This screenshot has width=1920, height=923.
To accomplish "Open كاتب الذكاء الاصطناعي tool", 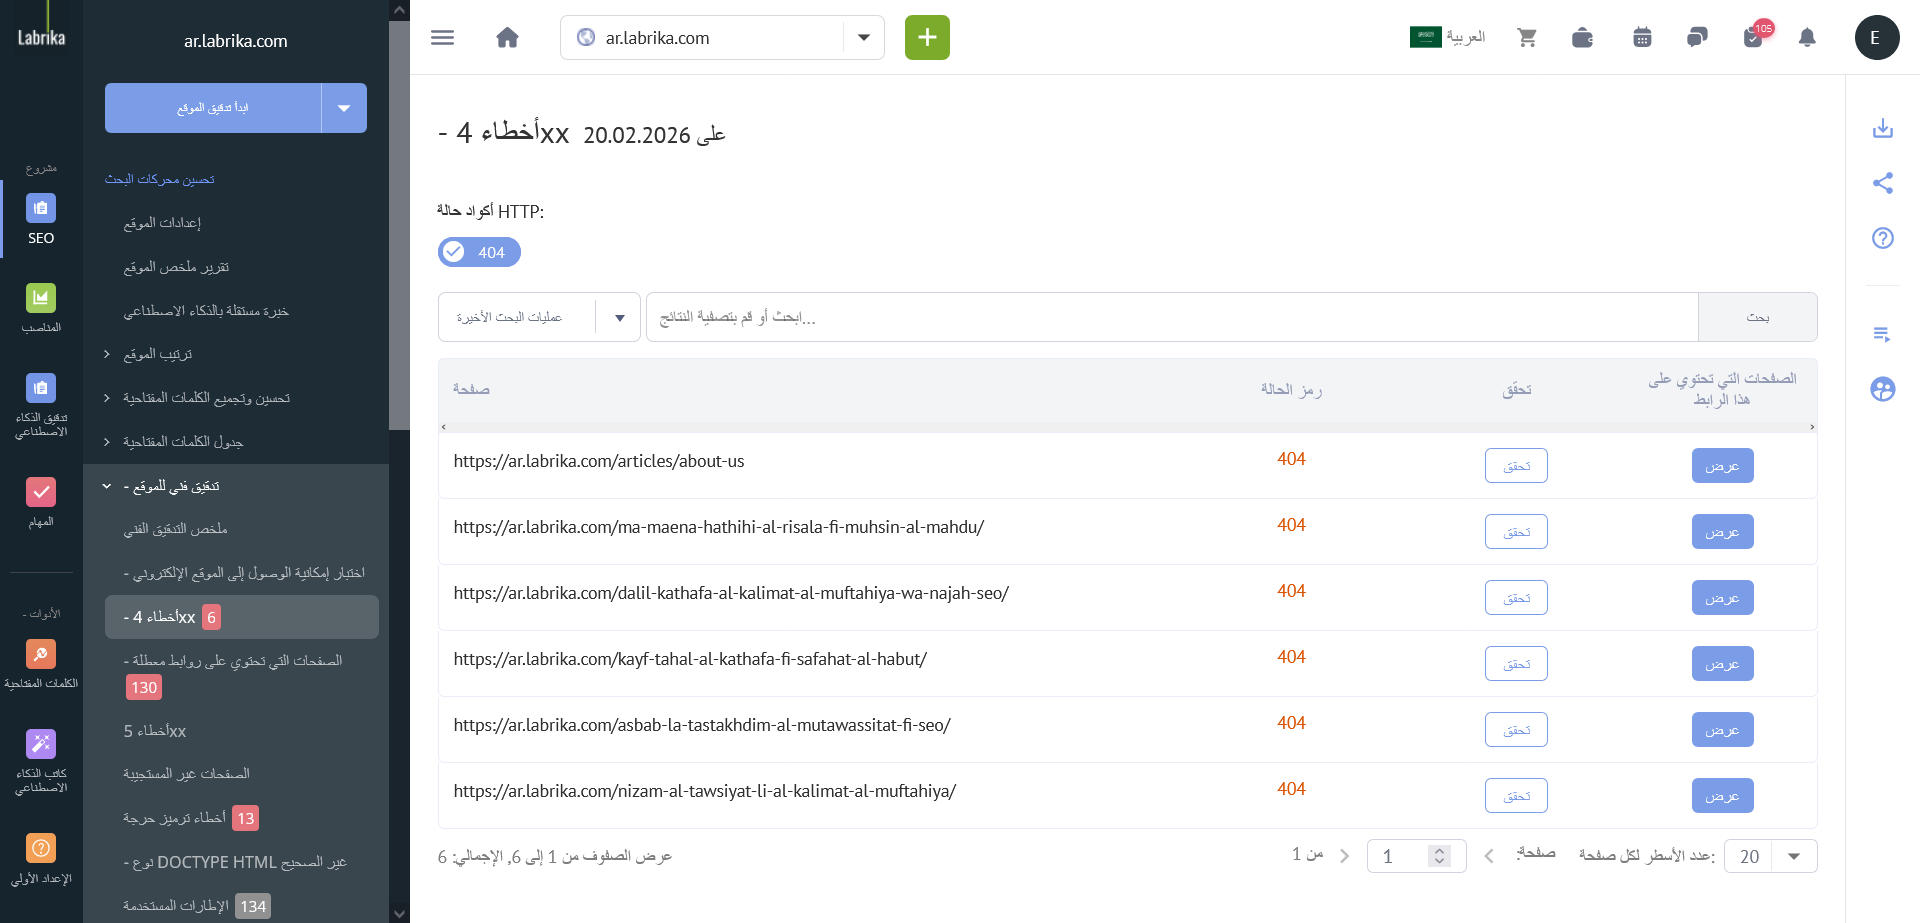I will click(x=41, y=762).
